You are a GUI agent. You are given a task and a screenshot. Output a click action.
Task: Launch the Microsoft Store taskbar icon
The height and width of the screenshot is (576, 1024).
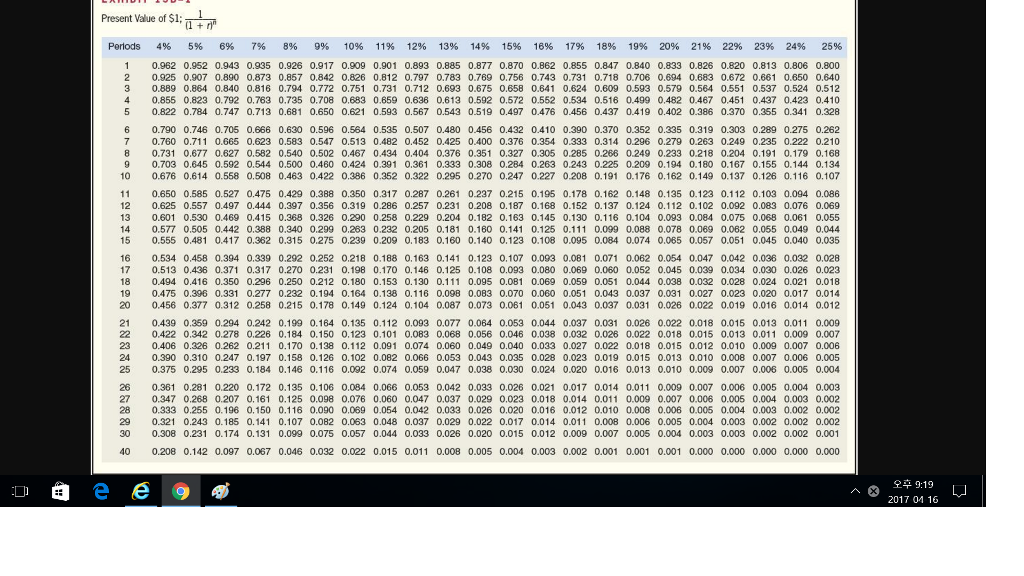pyautogui.click(x=60, y=491)
